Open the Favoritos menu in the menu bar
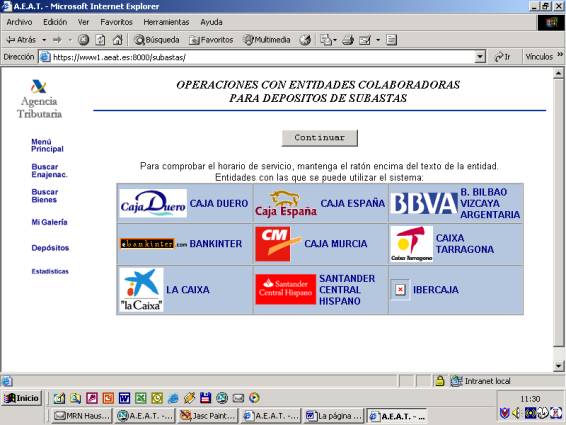This screenshot has height=425, width=566. [116, 22]
